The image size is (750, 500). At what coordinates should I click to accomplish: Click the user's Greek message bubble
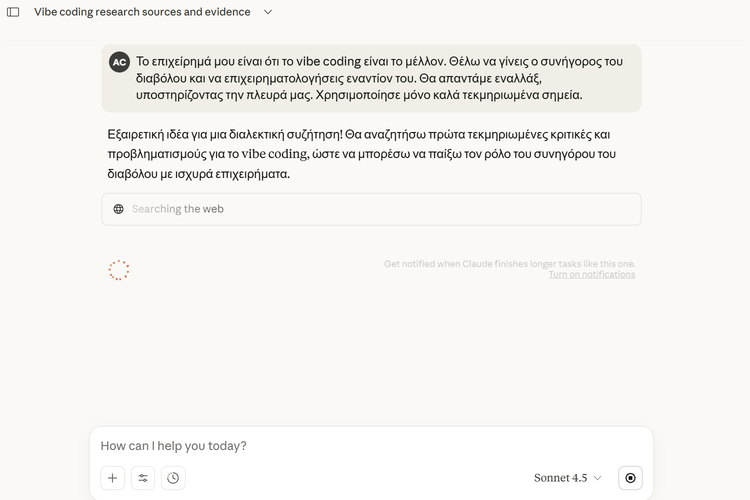tap(371, 78)
